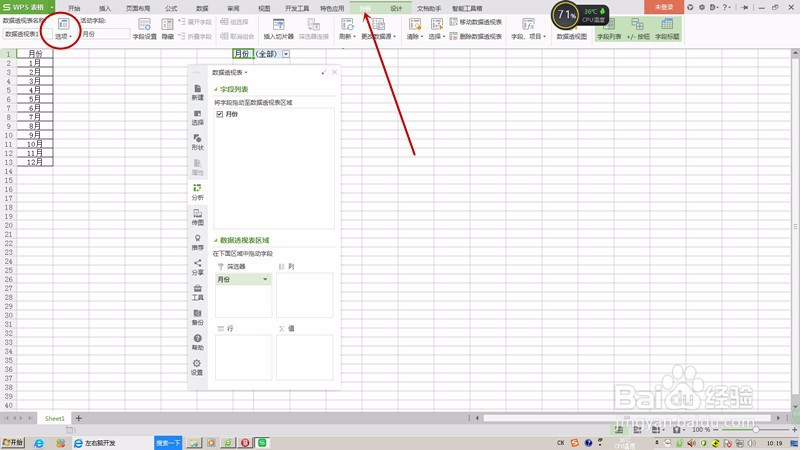Click 属性 properties icon in side panel
800x450 pixels.
[x=197, y=167]
